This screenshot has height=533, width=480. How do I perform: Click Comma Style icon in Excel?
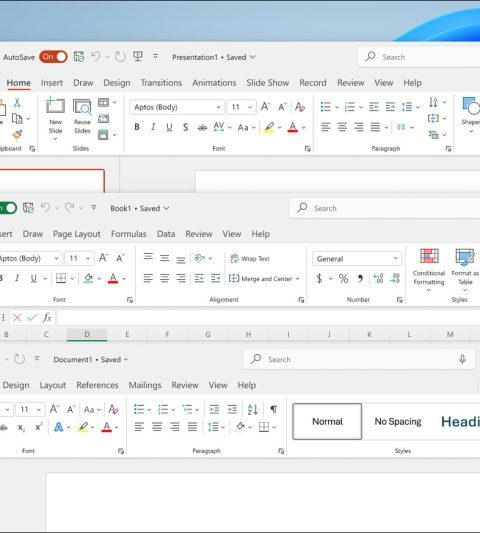click(x=360, y=279)
